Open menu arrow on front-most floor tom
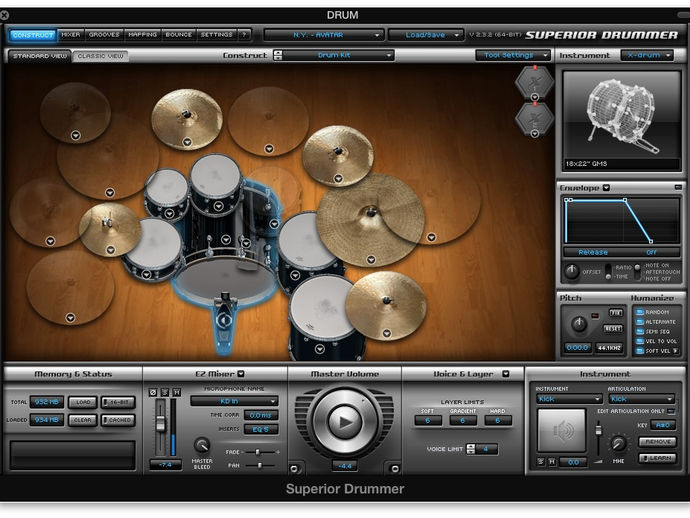The width and height of the screenshot is (690, 518). tap(320, 349)
